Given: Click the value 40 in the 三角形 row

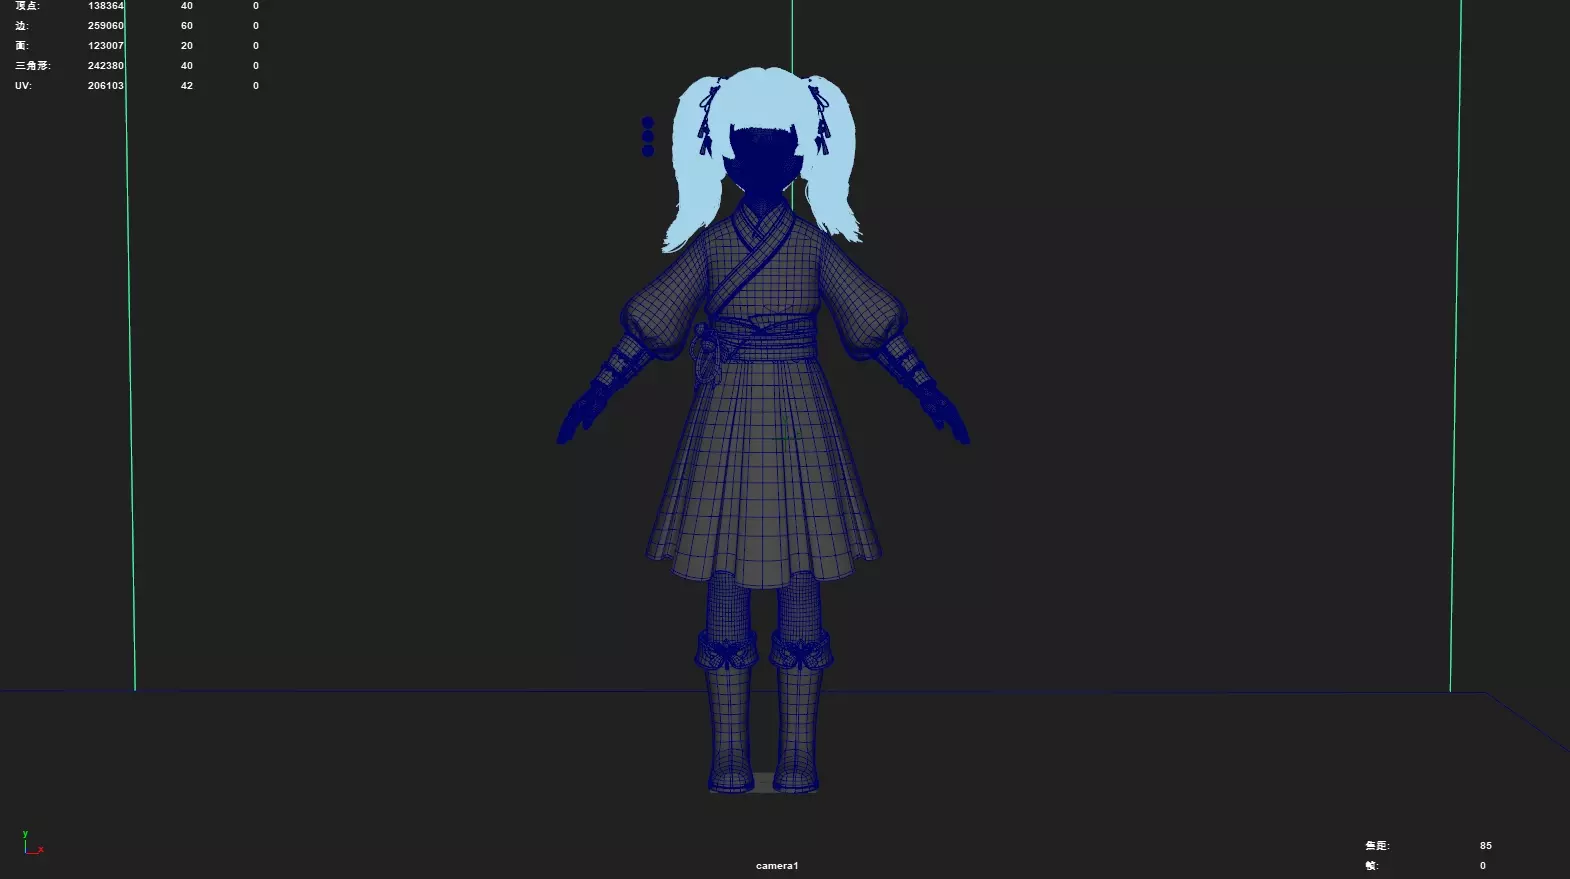Looking at the screenshot, I should pyautogui.click(x=187, y=66).
